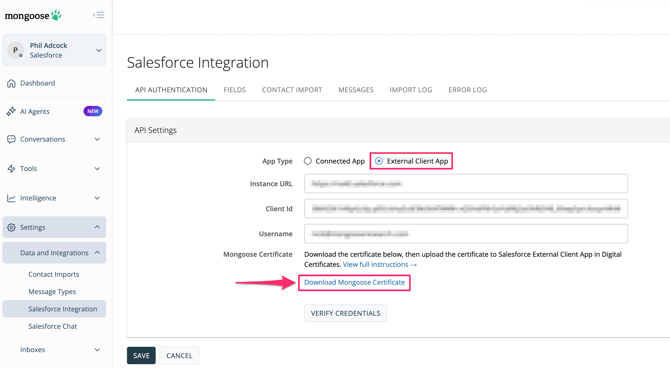
Task: Click Download Mongoose Certificate link
Action: [354, 283]
